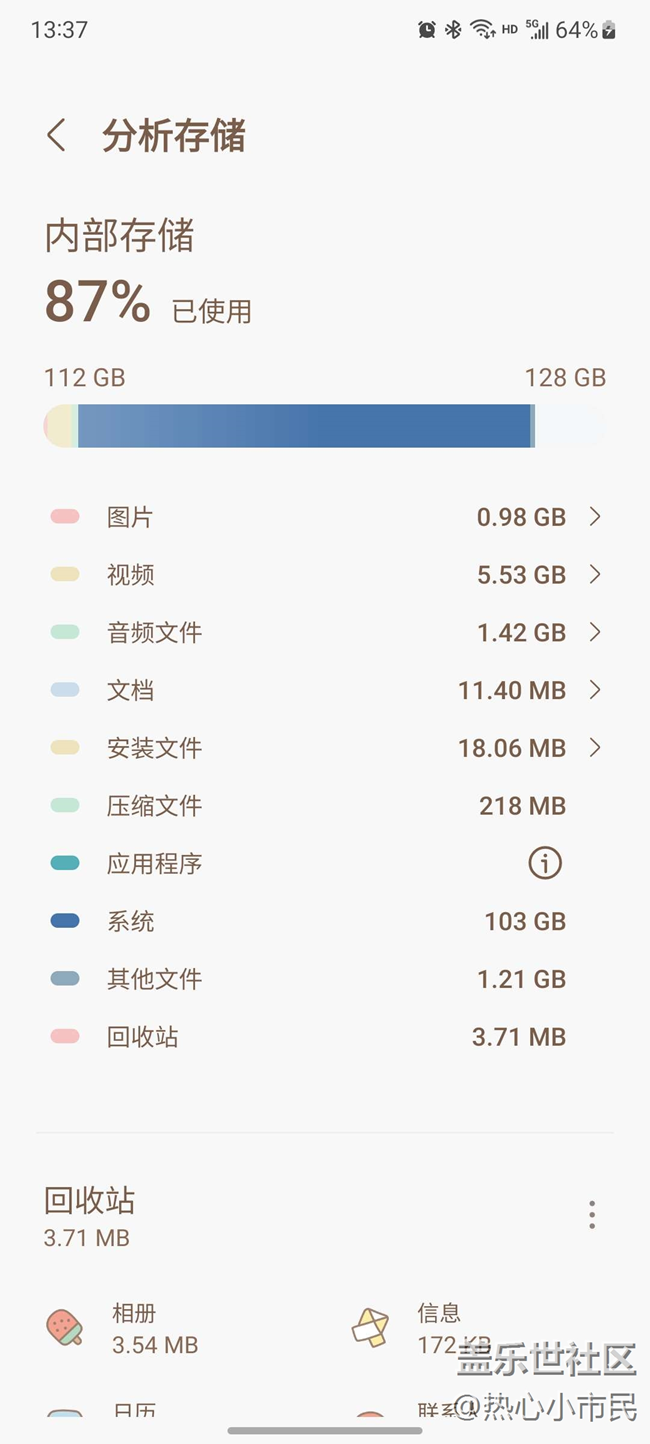The height and width of the screenshot is (1444, 650).
Task: Tap the Bluetooth status icon
Action: 453,30
